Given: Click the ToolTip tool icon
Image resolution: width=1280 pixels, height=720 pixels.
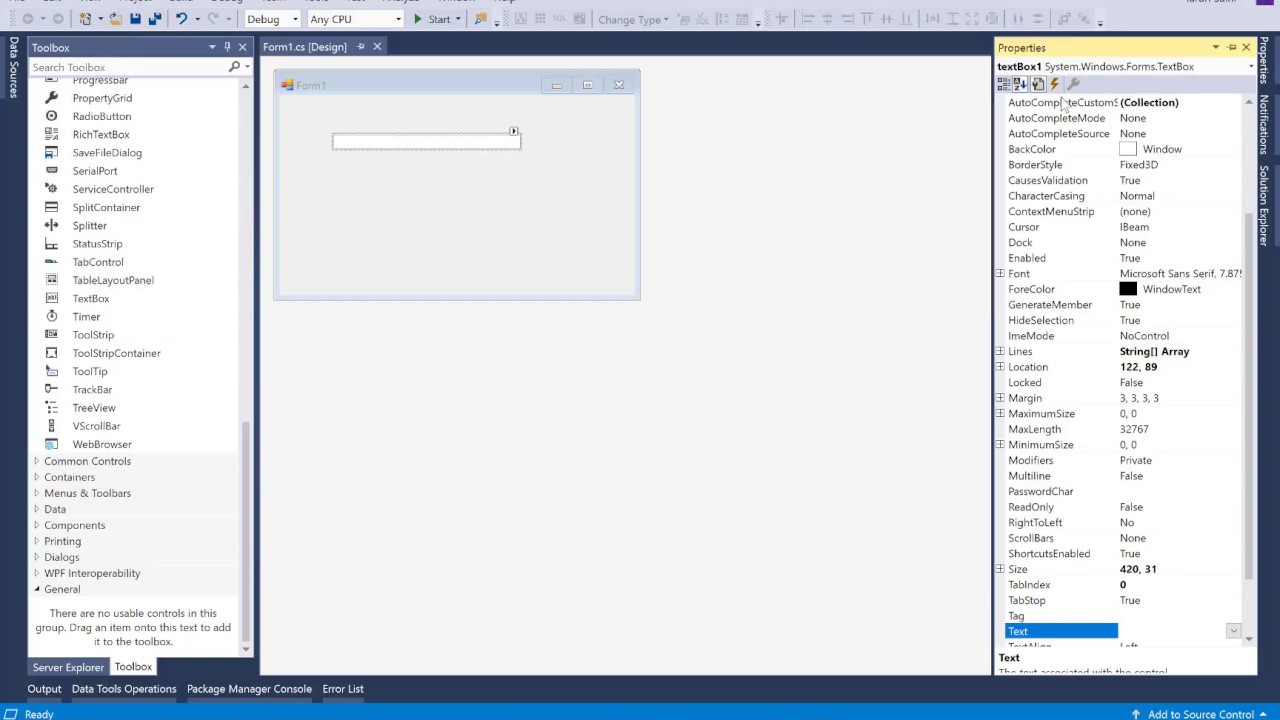Looking at the screenshot, I should (x=51, y=371).
